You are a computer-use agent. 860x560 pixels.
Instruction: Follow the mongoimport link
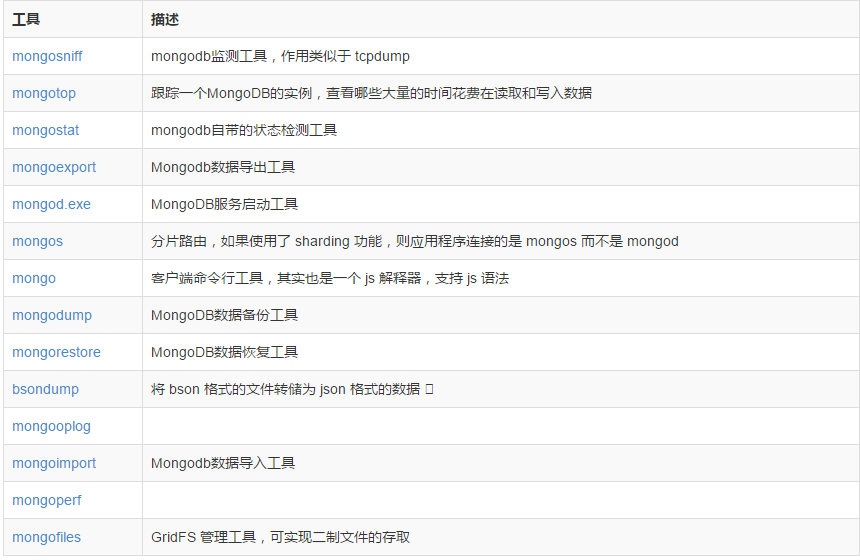pos(54,463)
